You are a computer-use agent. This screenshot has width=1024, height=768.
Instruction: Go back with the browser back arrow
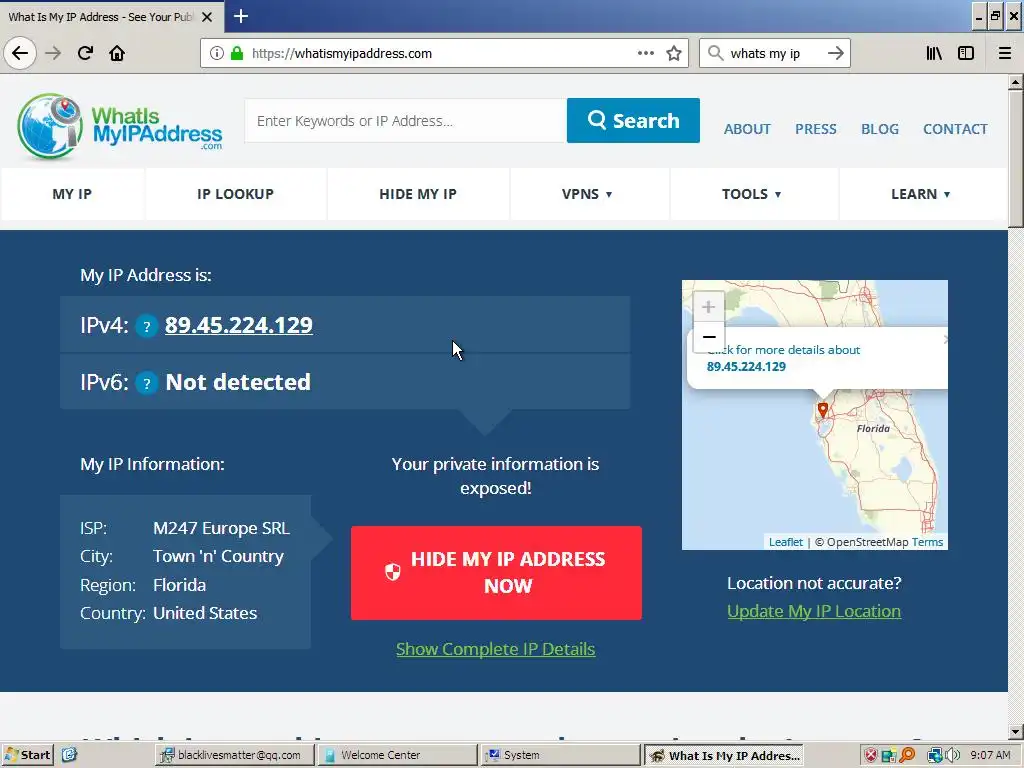coord(20,53)
